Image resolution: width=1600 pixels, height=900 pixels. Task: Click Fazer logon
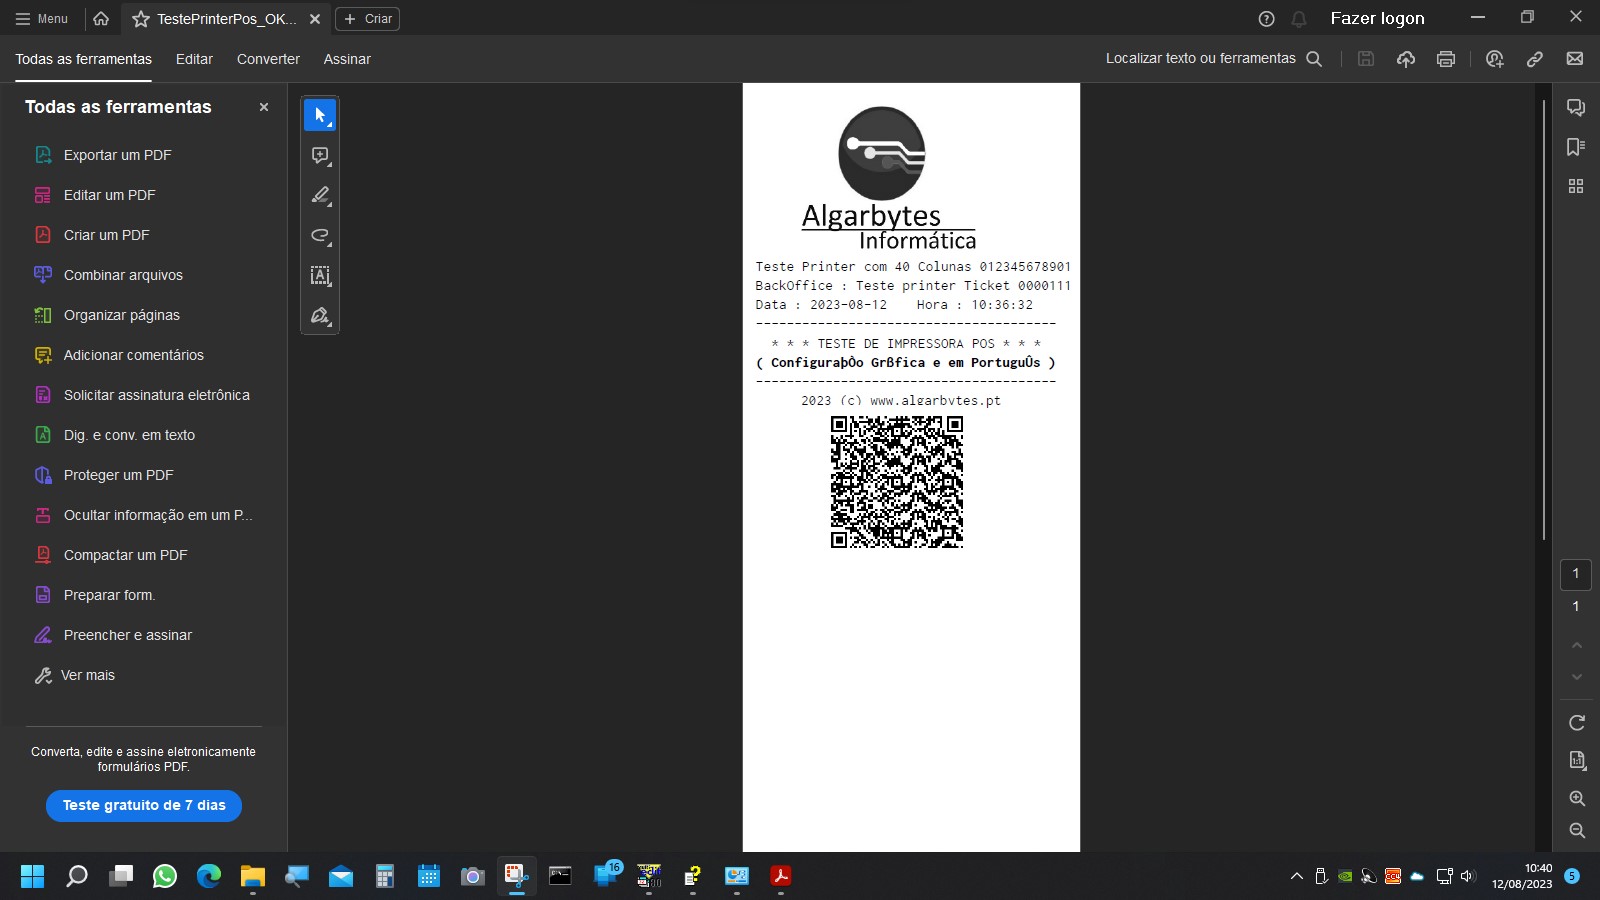click(x=1377, y=18)
